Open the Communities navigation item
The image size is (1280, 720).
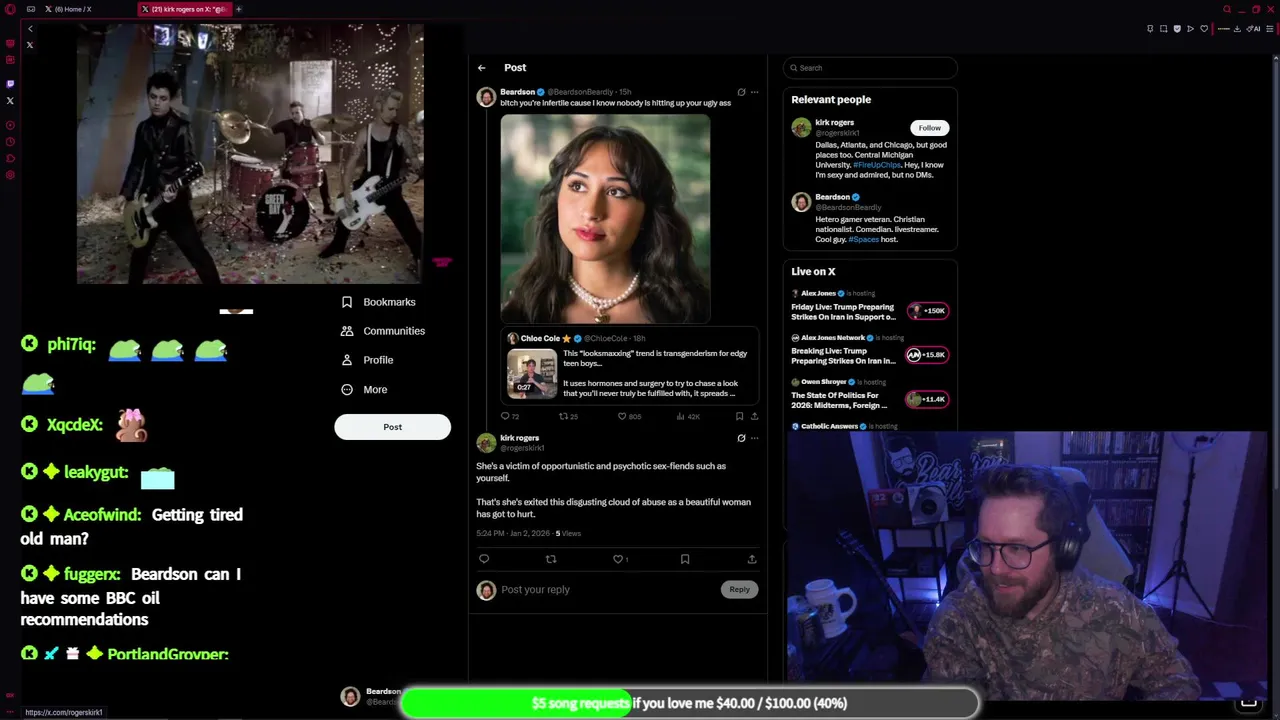(383, 331)
